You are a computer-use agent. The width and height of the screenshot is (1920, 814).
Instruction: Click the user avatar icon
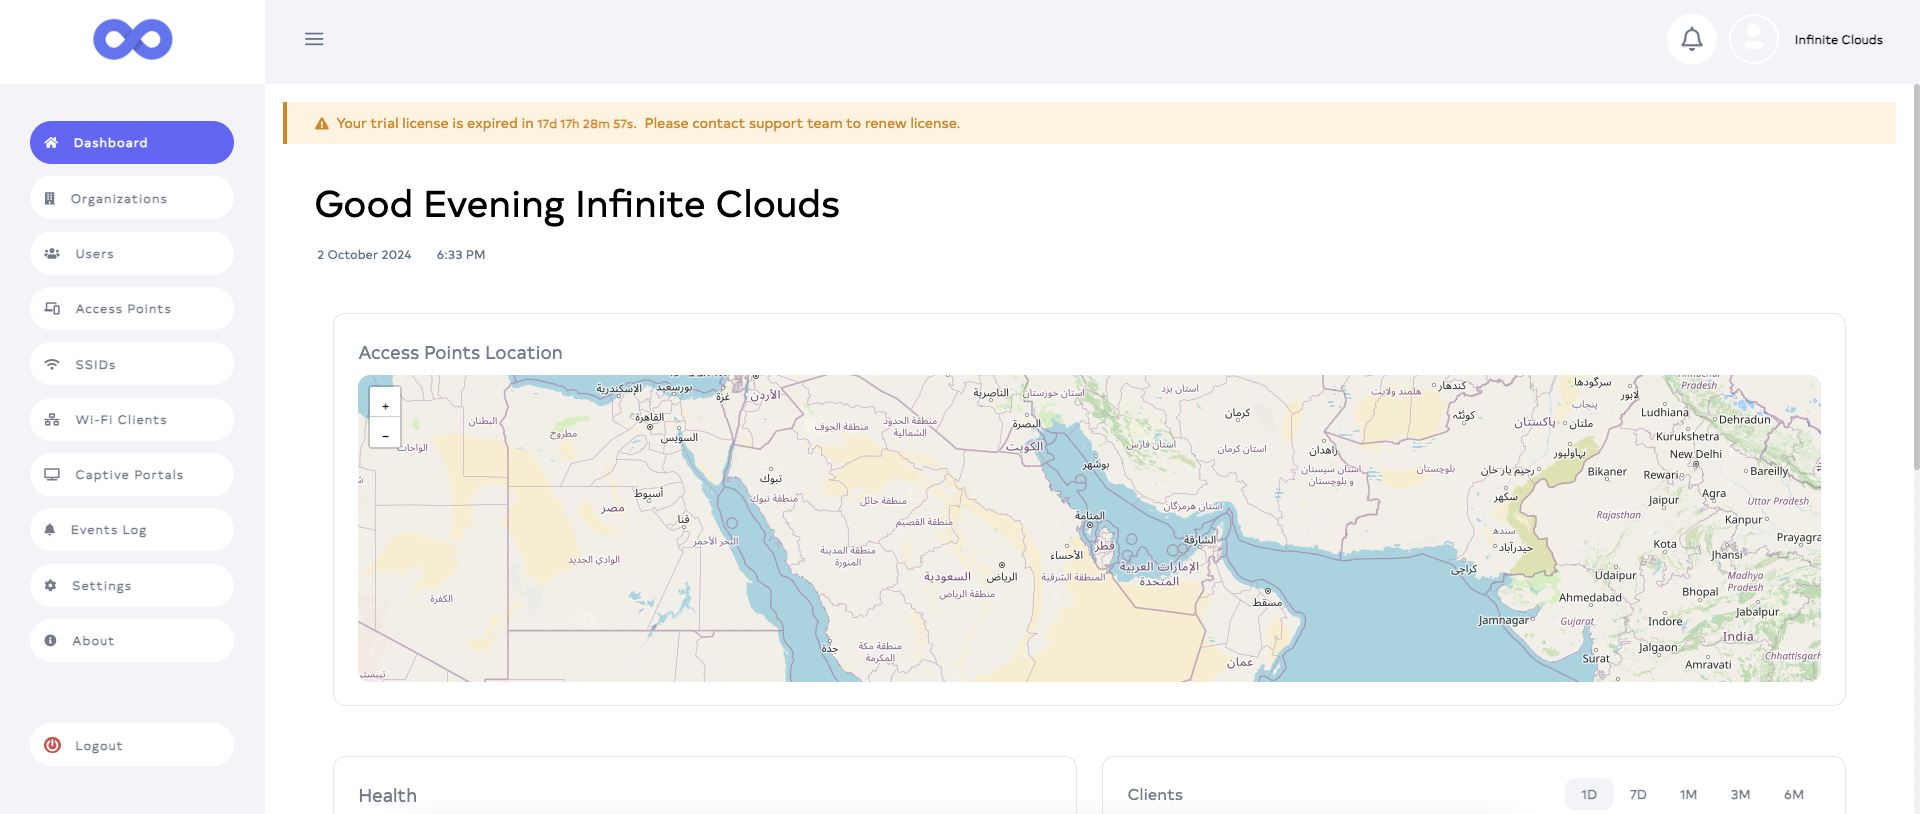pos(1753,39)
